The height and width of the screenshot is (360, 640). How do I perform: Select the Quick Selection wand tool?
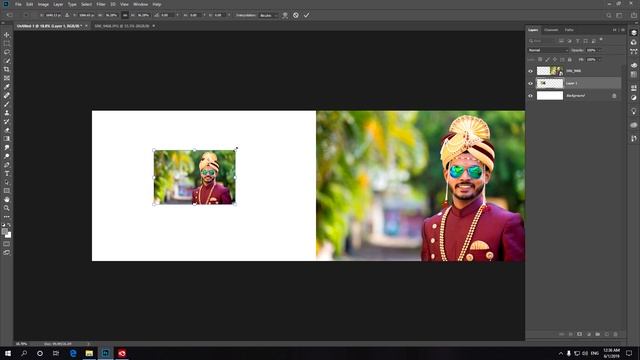click(x=7, y=61)
